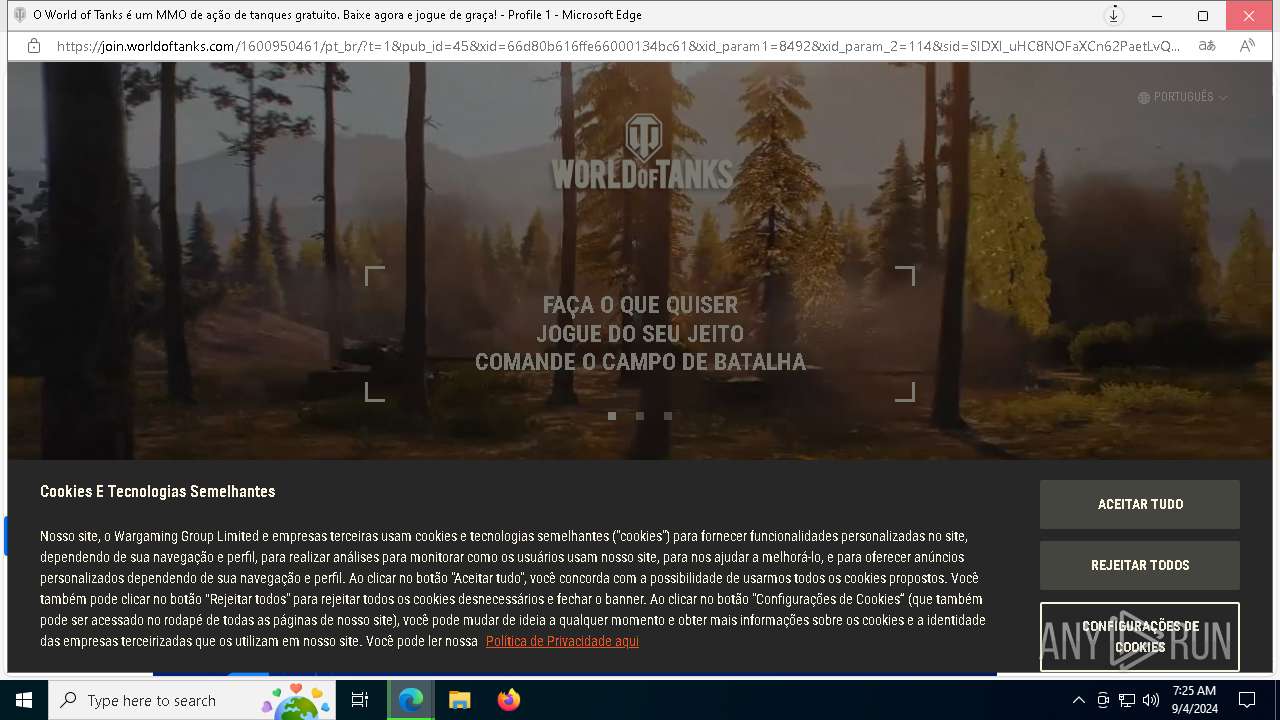Select the third carousel dot
The width and height of the screenshot is (1280, 720).
[x=668, y=416]
